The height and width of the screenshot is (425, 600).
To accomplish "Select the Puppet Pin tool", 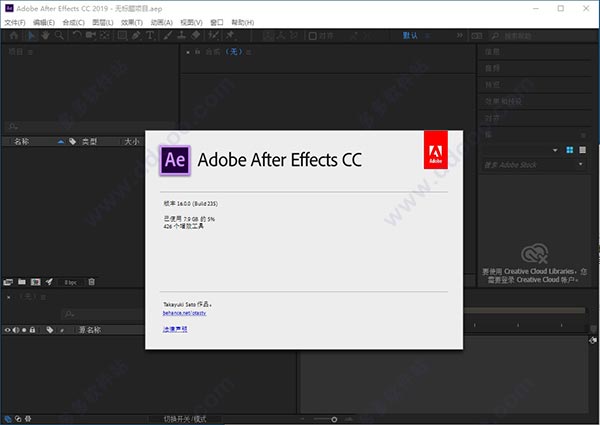I will click(230, 36).
